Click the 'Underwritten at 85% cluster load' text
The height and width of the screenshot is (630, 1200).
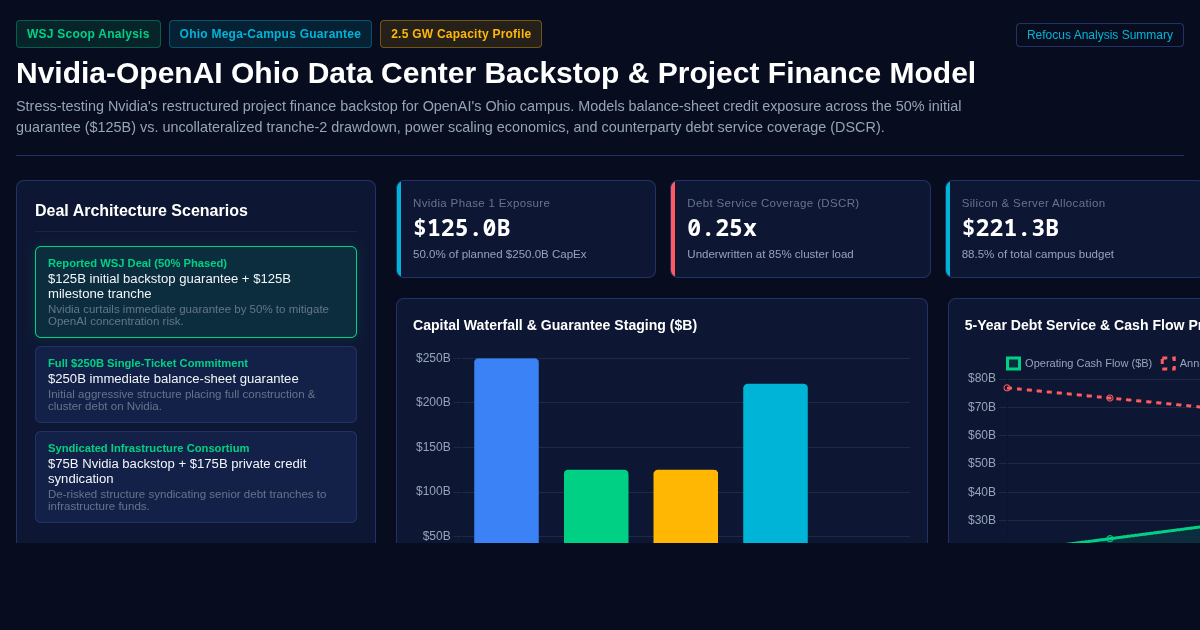pyautogui.click(x=770, y=254)
